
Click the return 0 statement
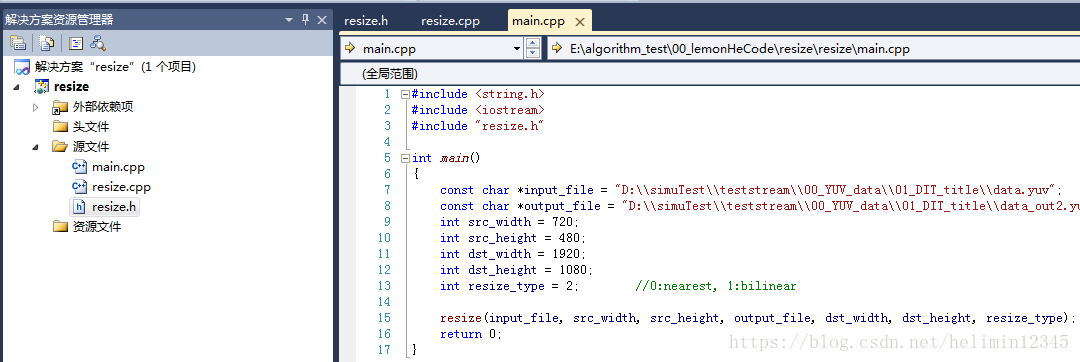(471, 334)
